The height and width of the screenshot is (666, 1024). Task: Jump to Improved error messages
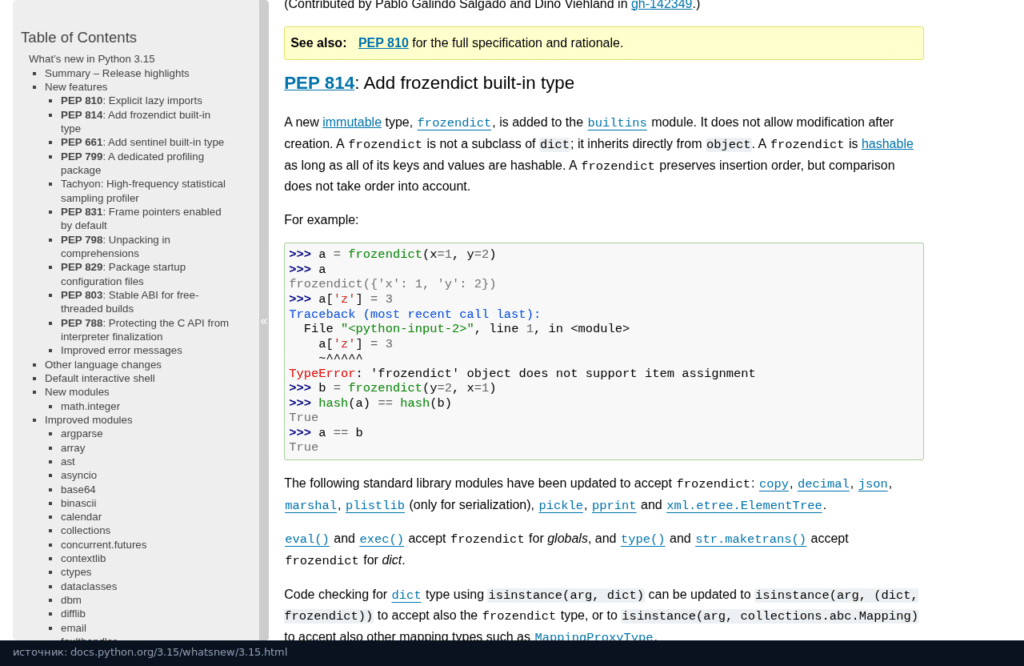pyautogui.click(x=121, y=351)
